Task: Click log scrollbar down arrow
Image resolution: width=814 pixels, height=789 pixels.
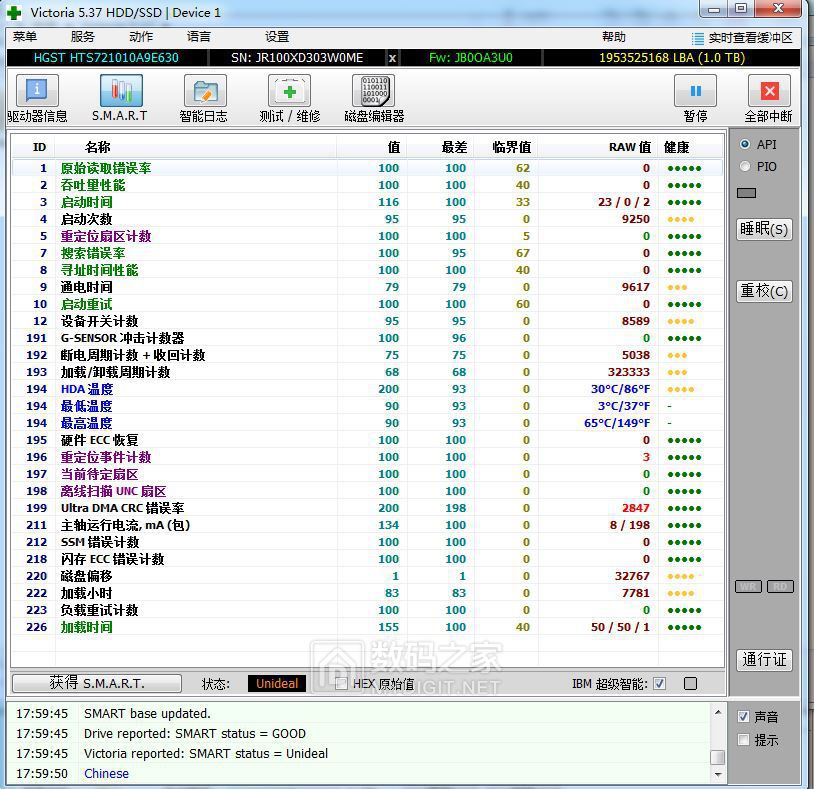Action: coord(717,774)
